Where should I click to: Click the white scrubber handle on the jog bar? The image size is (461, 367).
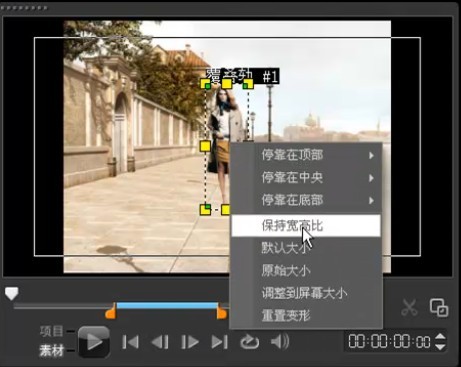pyautogui.click(x=12, y=293)
